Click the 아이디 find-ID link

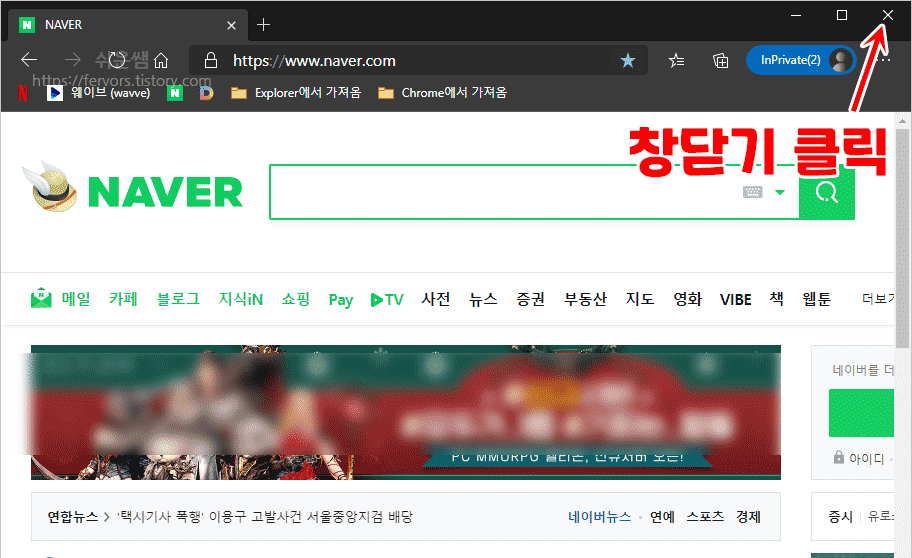(865, 459)
